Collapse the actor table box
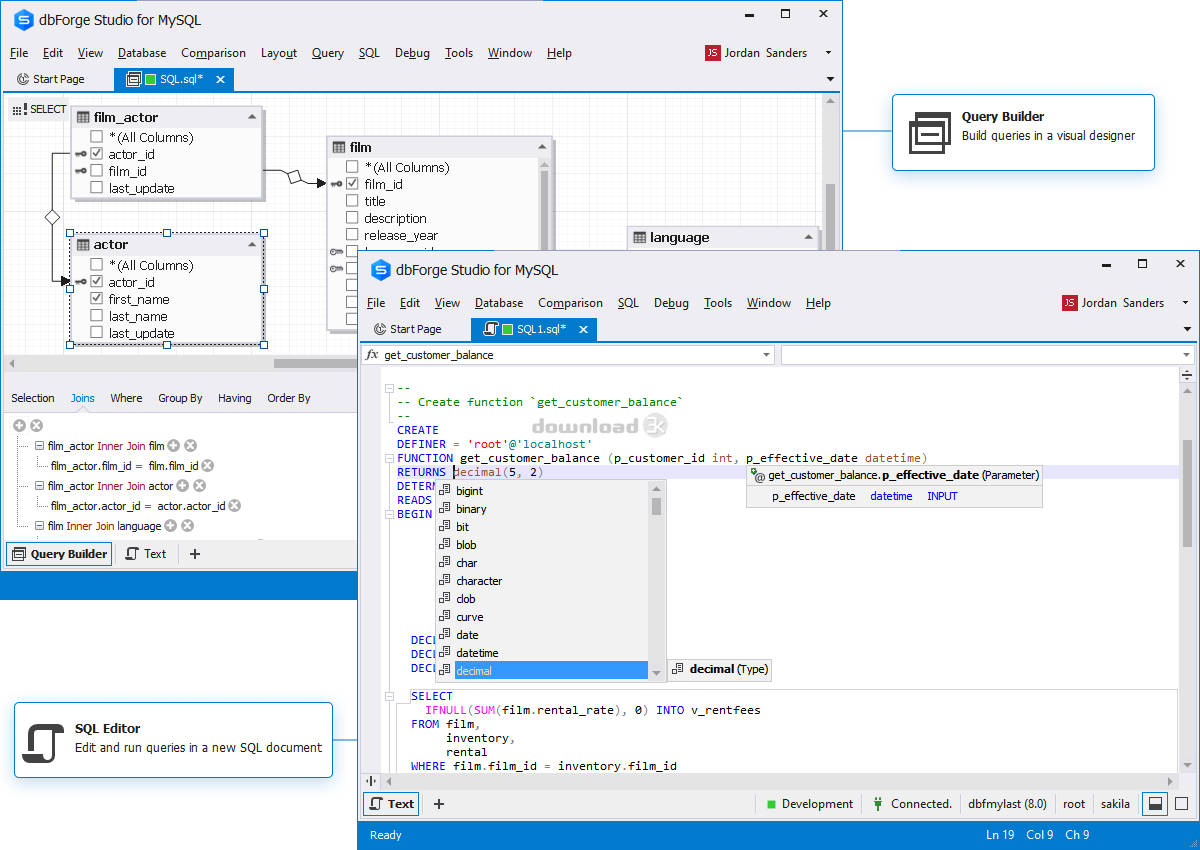Screen dimensions: 1200x850 252,244
